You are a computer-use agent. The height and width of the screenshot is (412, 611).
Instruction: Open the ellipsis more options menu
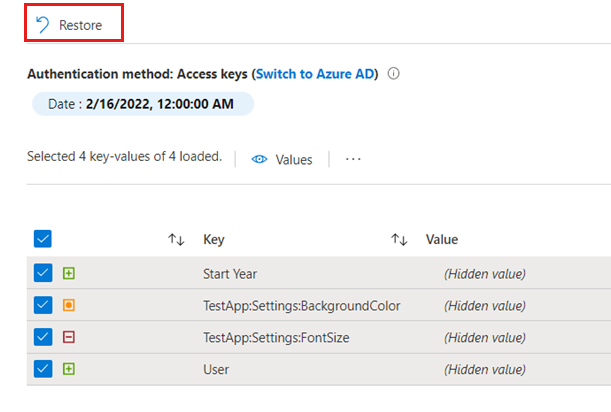[x=353, y=159]
